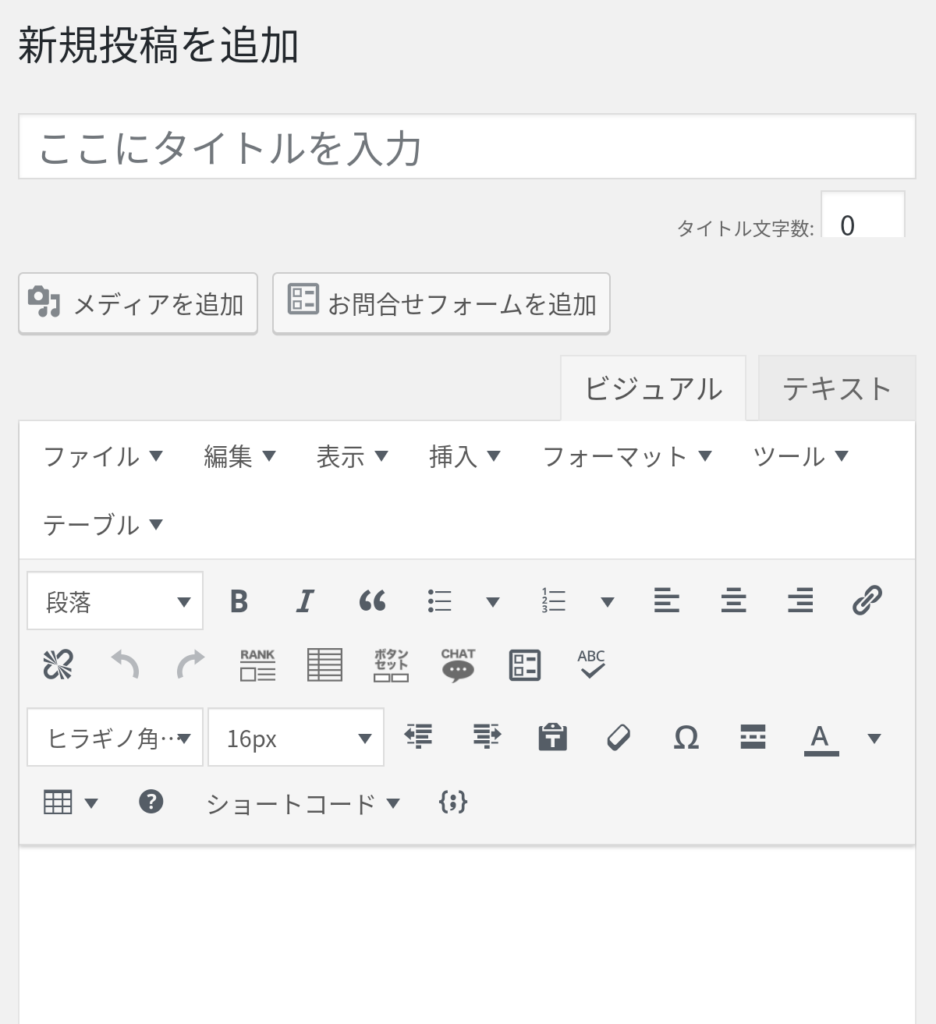Open text color picker arrow

tap(874, 738)
